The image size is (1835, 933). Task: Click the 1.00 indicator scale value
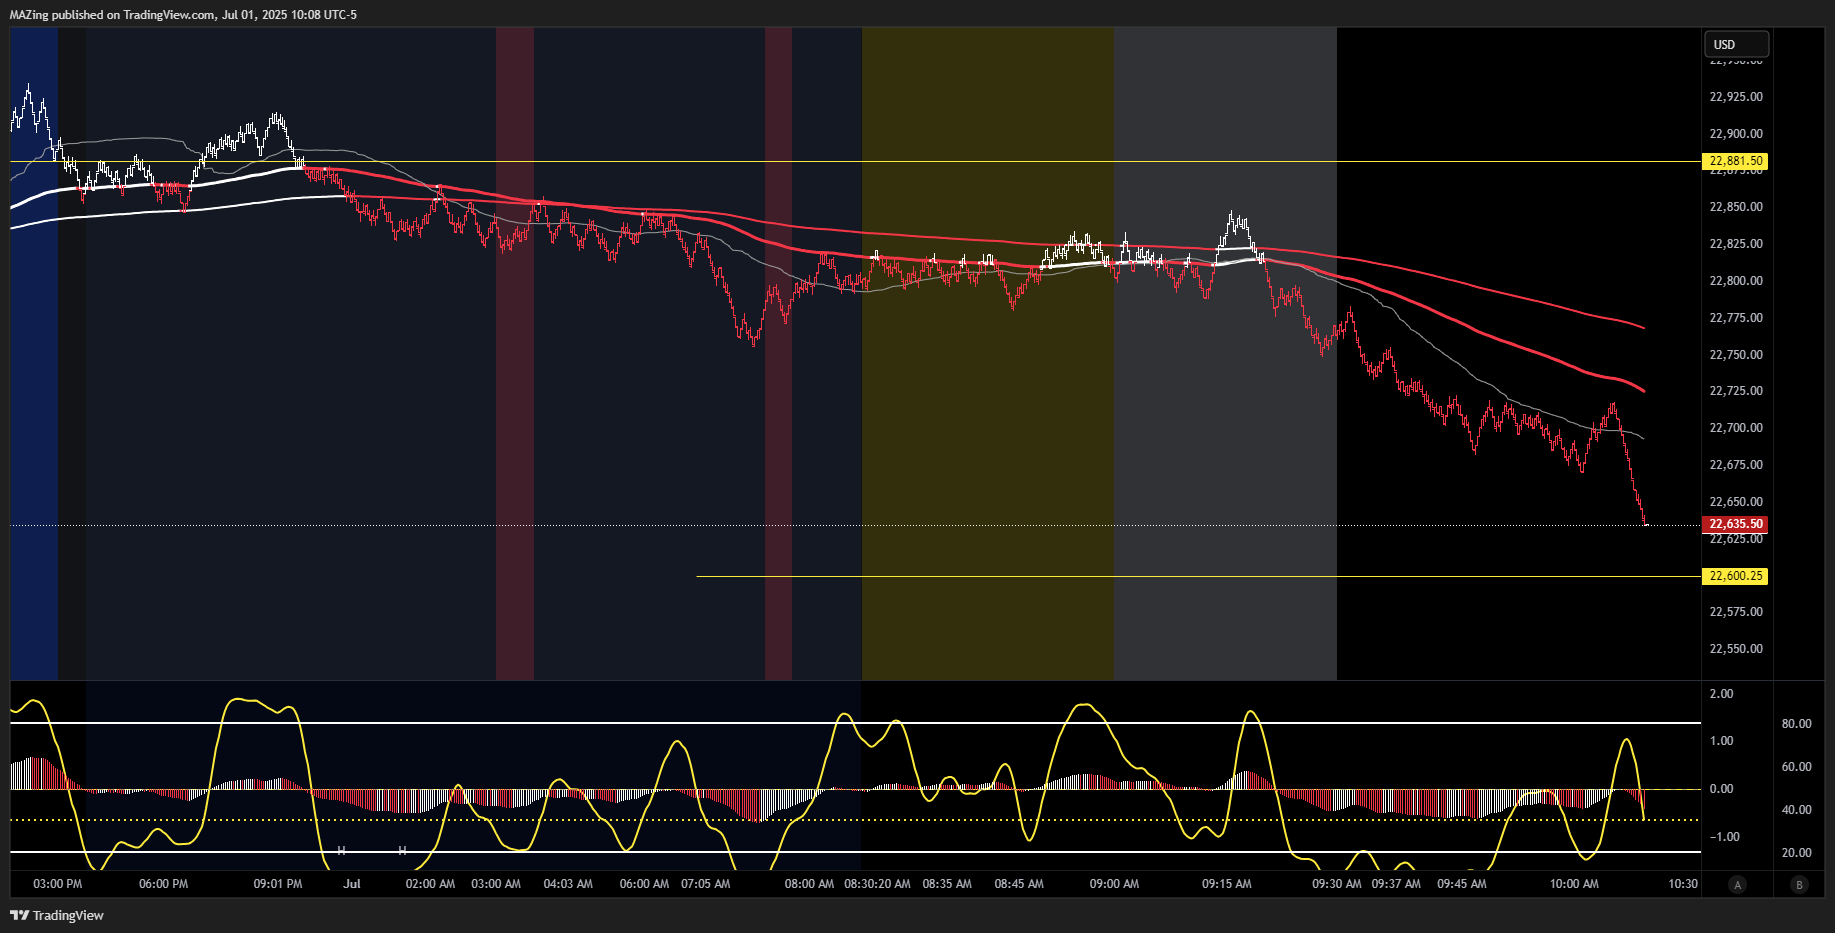tap(1722, 741)
